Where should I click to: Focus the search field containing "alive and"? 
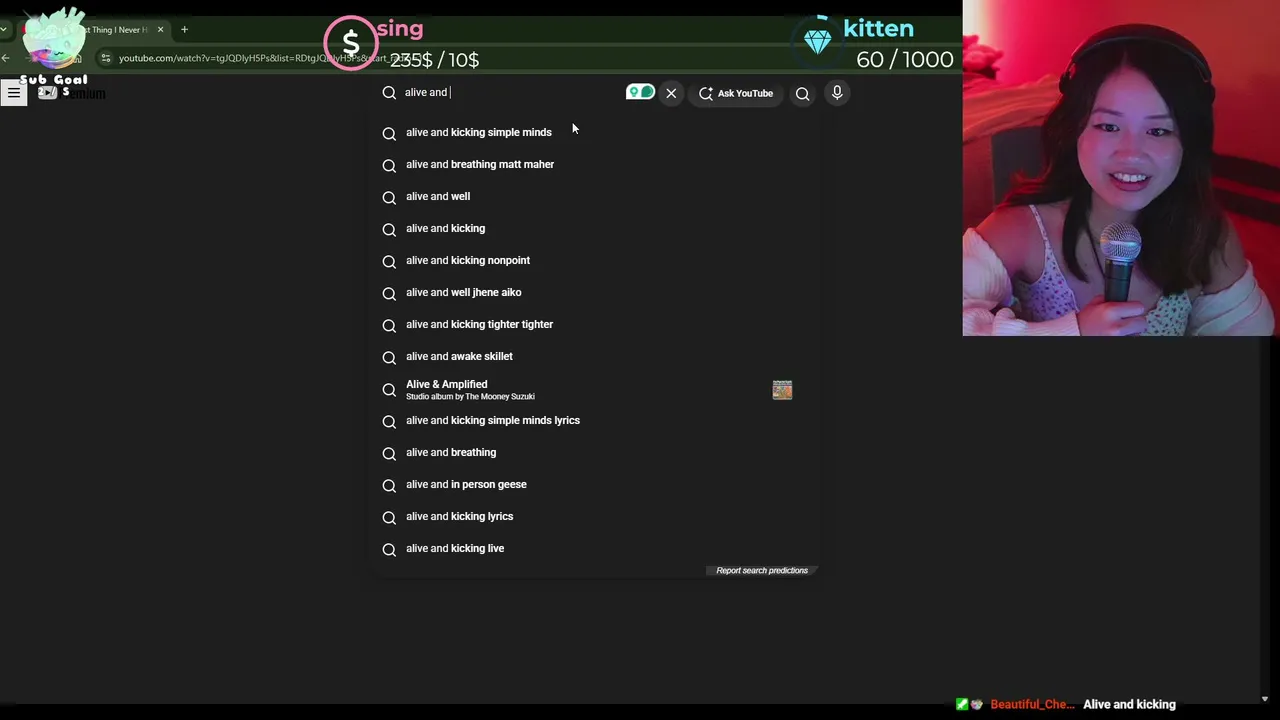(x=510, y=92)
